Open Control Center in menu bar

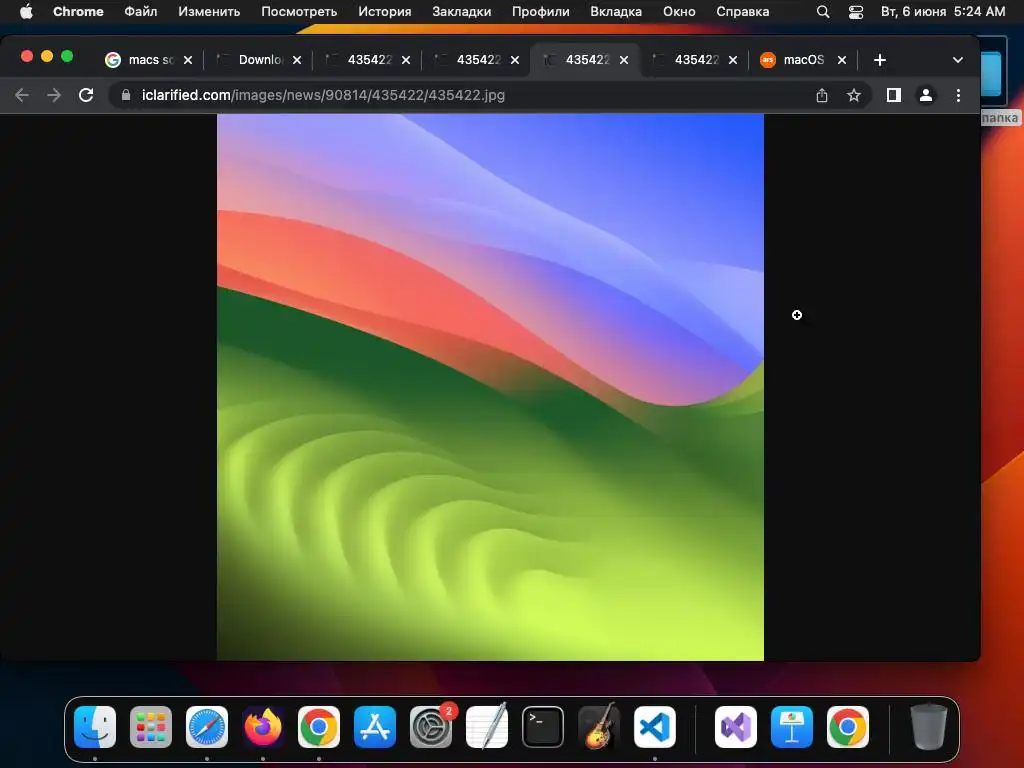(856, 12)
